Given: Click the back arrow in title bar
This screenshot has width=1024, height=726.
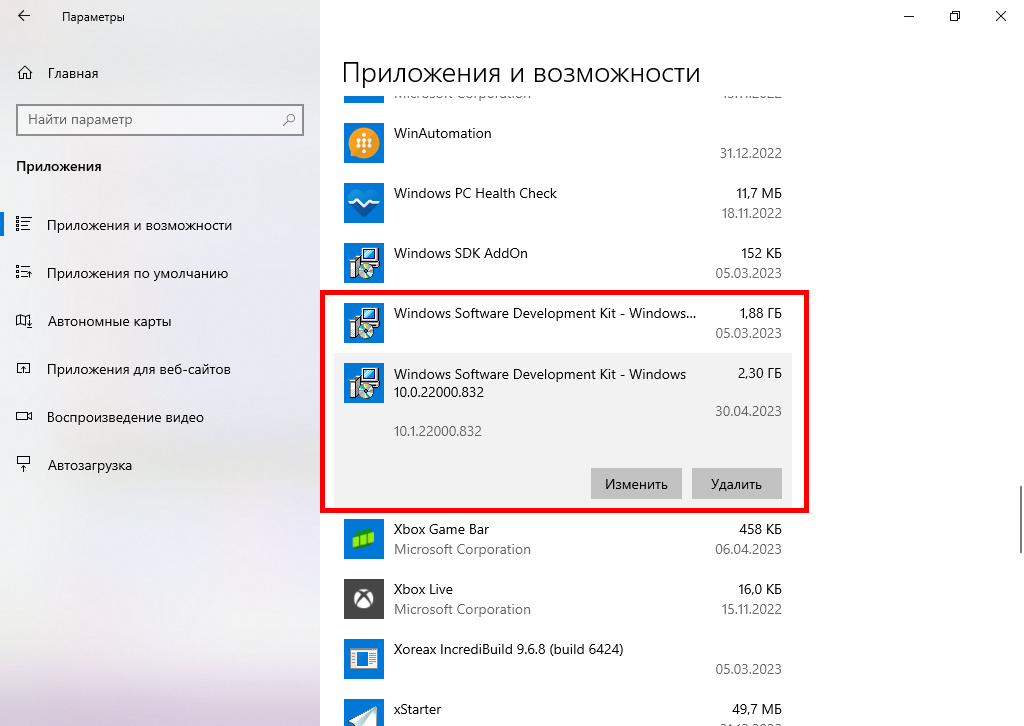Looking at the screenshot, I should coord(24,17).
